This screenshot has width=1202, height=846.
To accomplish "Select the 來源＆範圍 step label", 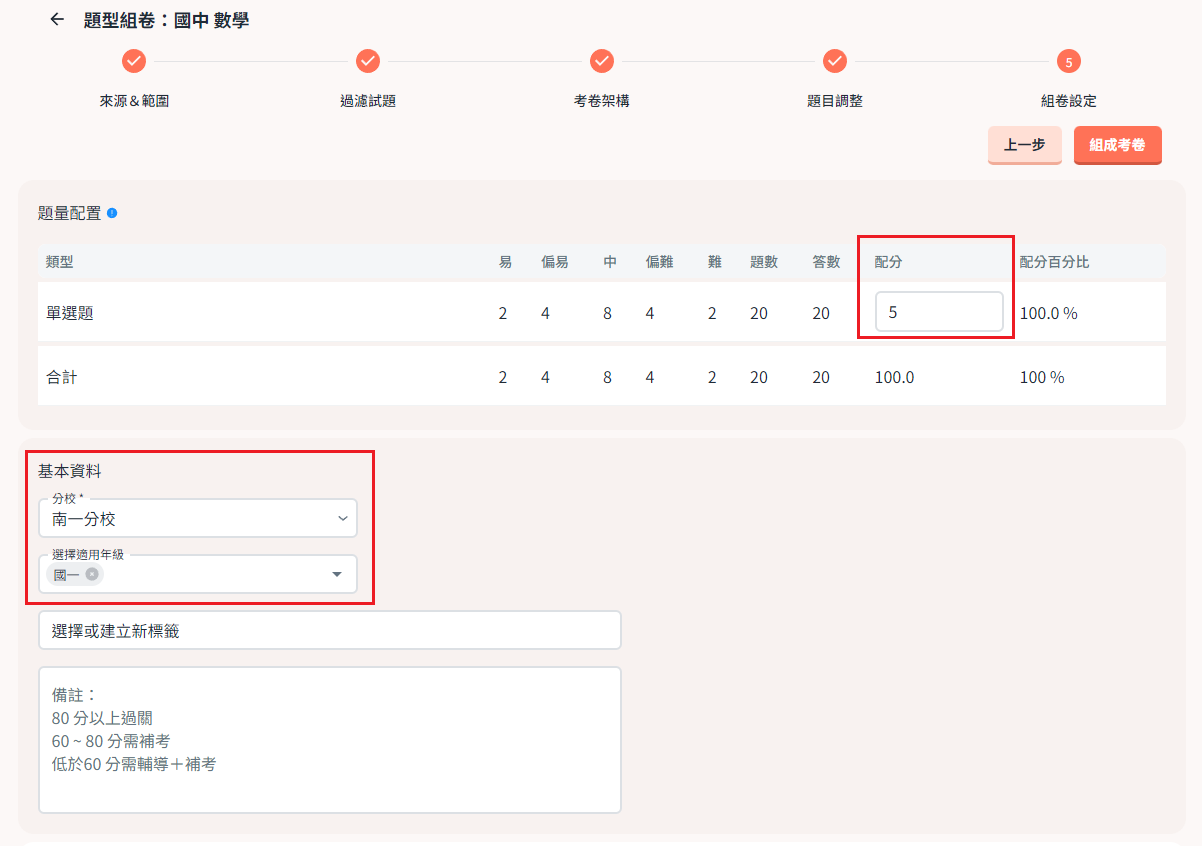I will tap(134, 101).
